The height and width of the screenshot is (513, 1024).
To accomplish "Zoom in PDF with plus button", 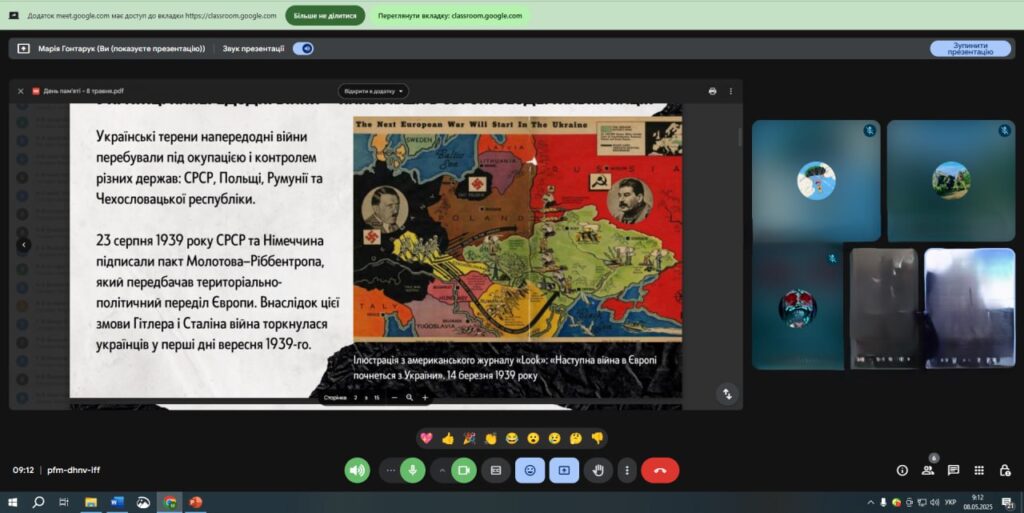I will pos(425,397).
